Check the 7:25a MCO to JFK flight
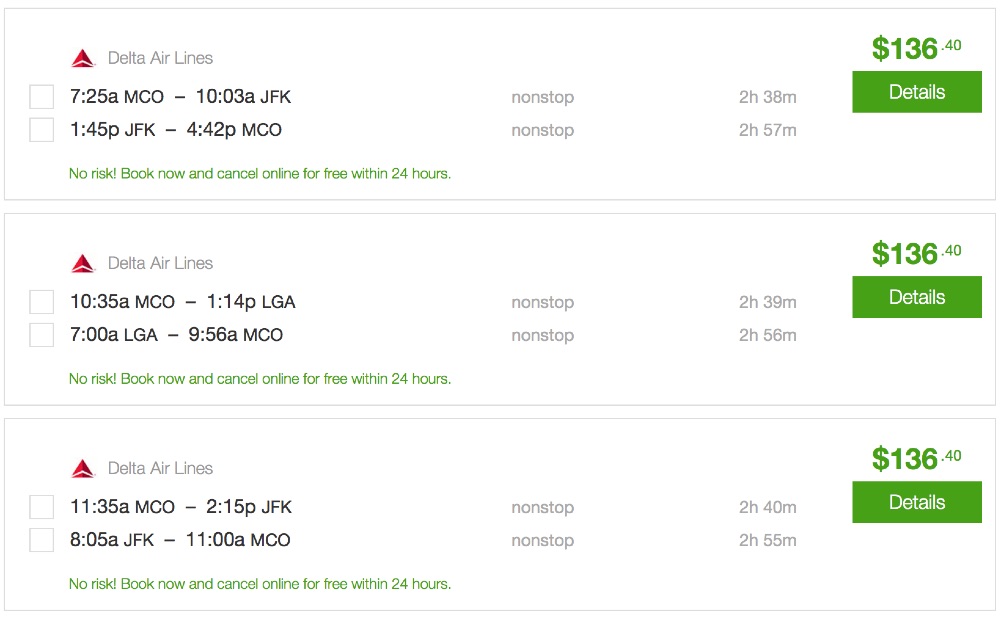Viewport: 1000px width, 617px height. pos(41,97)
